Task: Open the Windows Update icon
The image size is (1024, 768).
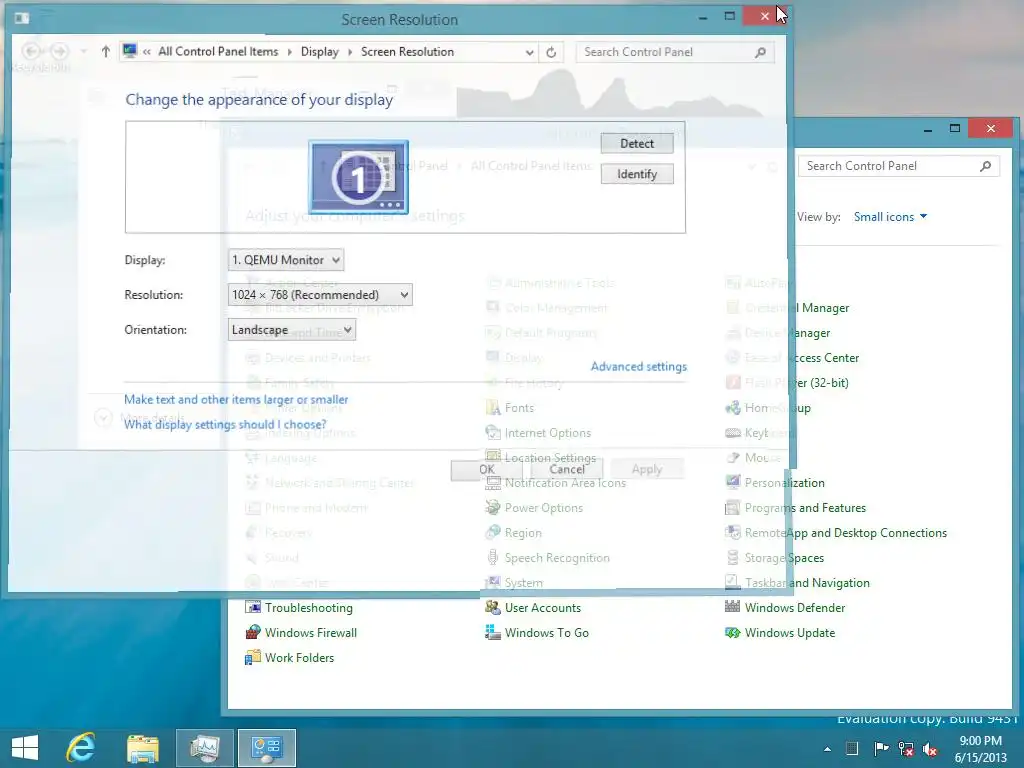Action: pos(733,632)
